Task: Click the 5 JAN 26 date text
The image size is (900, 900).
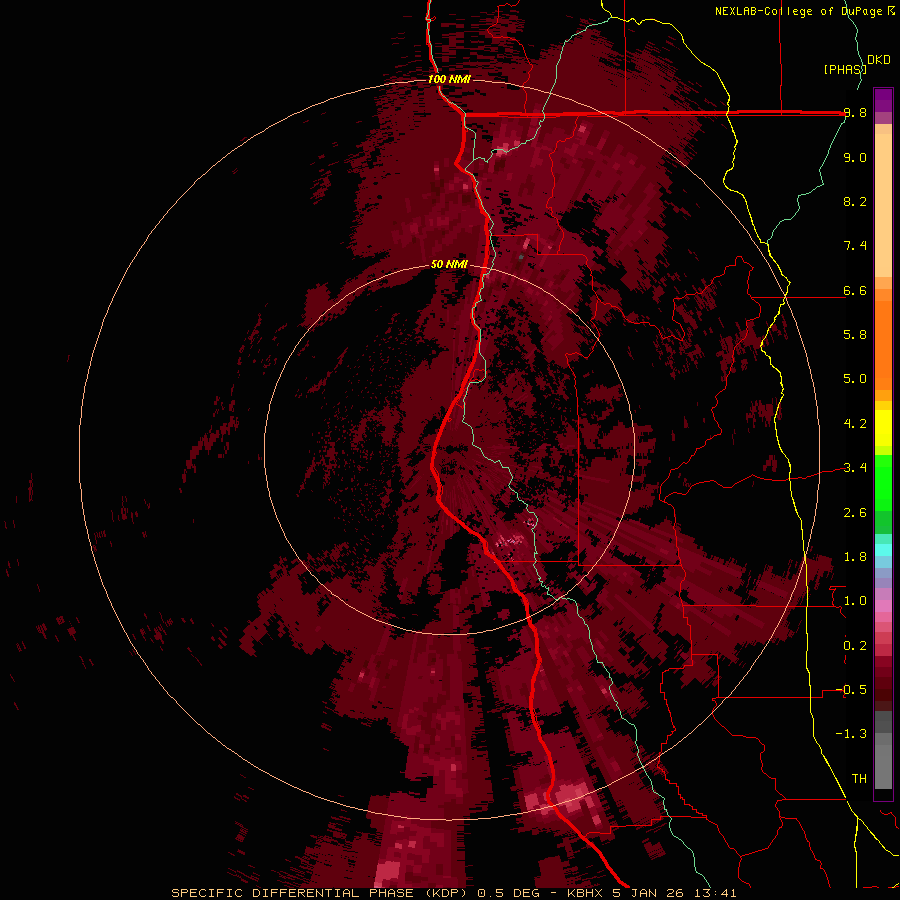Action: (651, 893)
